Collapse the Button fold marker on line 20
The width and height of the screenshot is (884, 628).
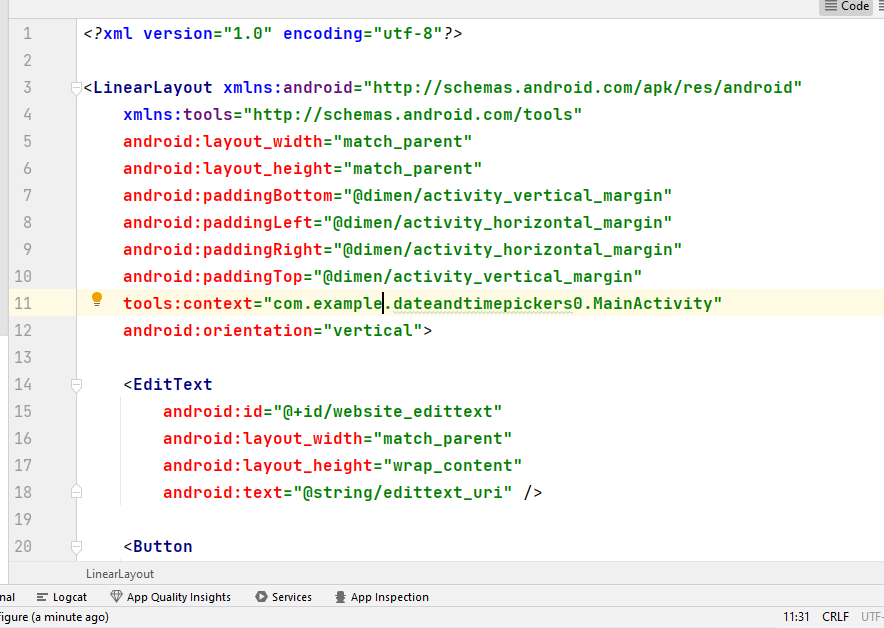[76, 547]
